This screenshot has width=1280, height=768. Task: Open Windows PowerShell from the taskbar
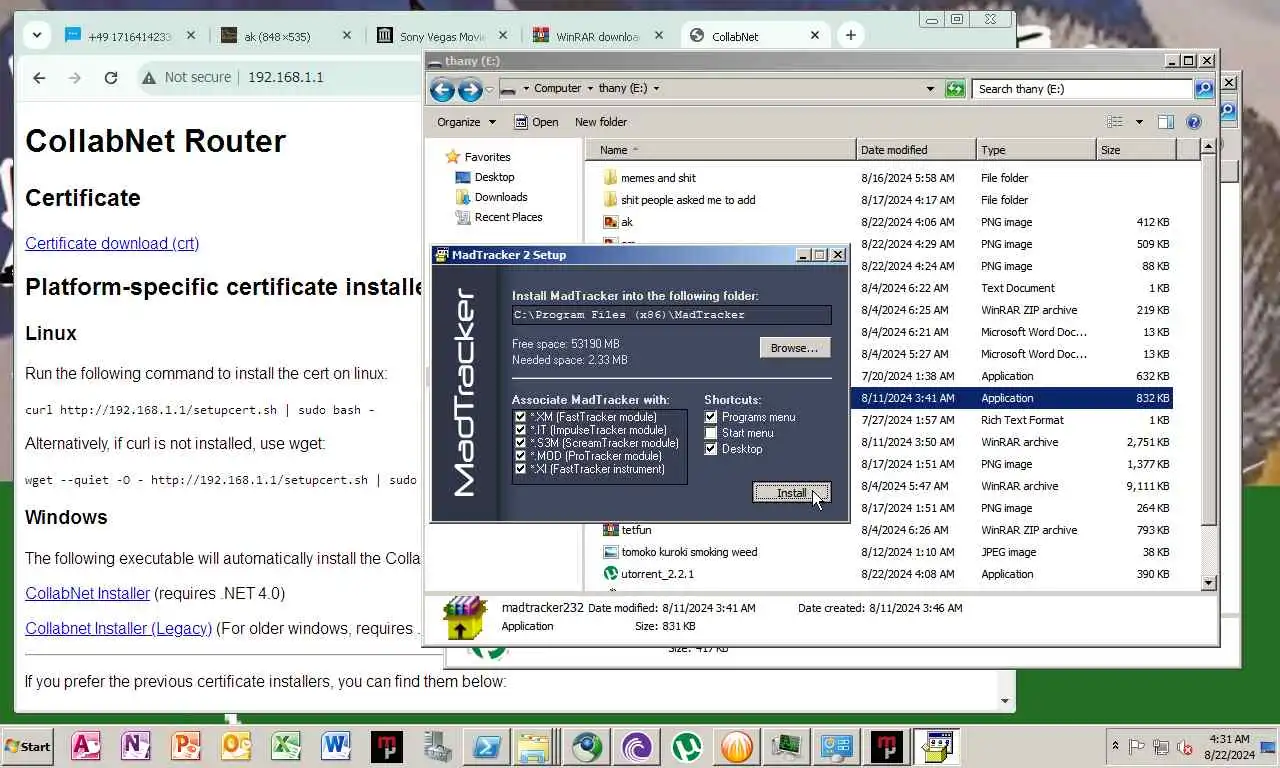(487, 746)
